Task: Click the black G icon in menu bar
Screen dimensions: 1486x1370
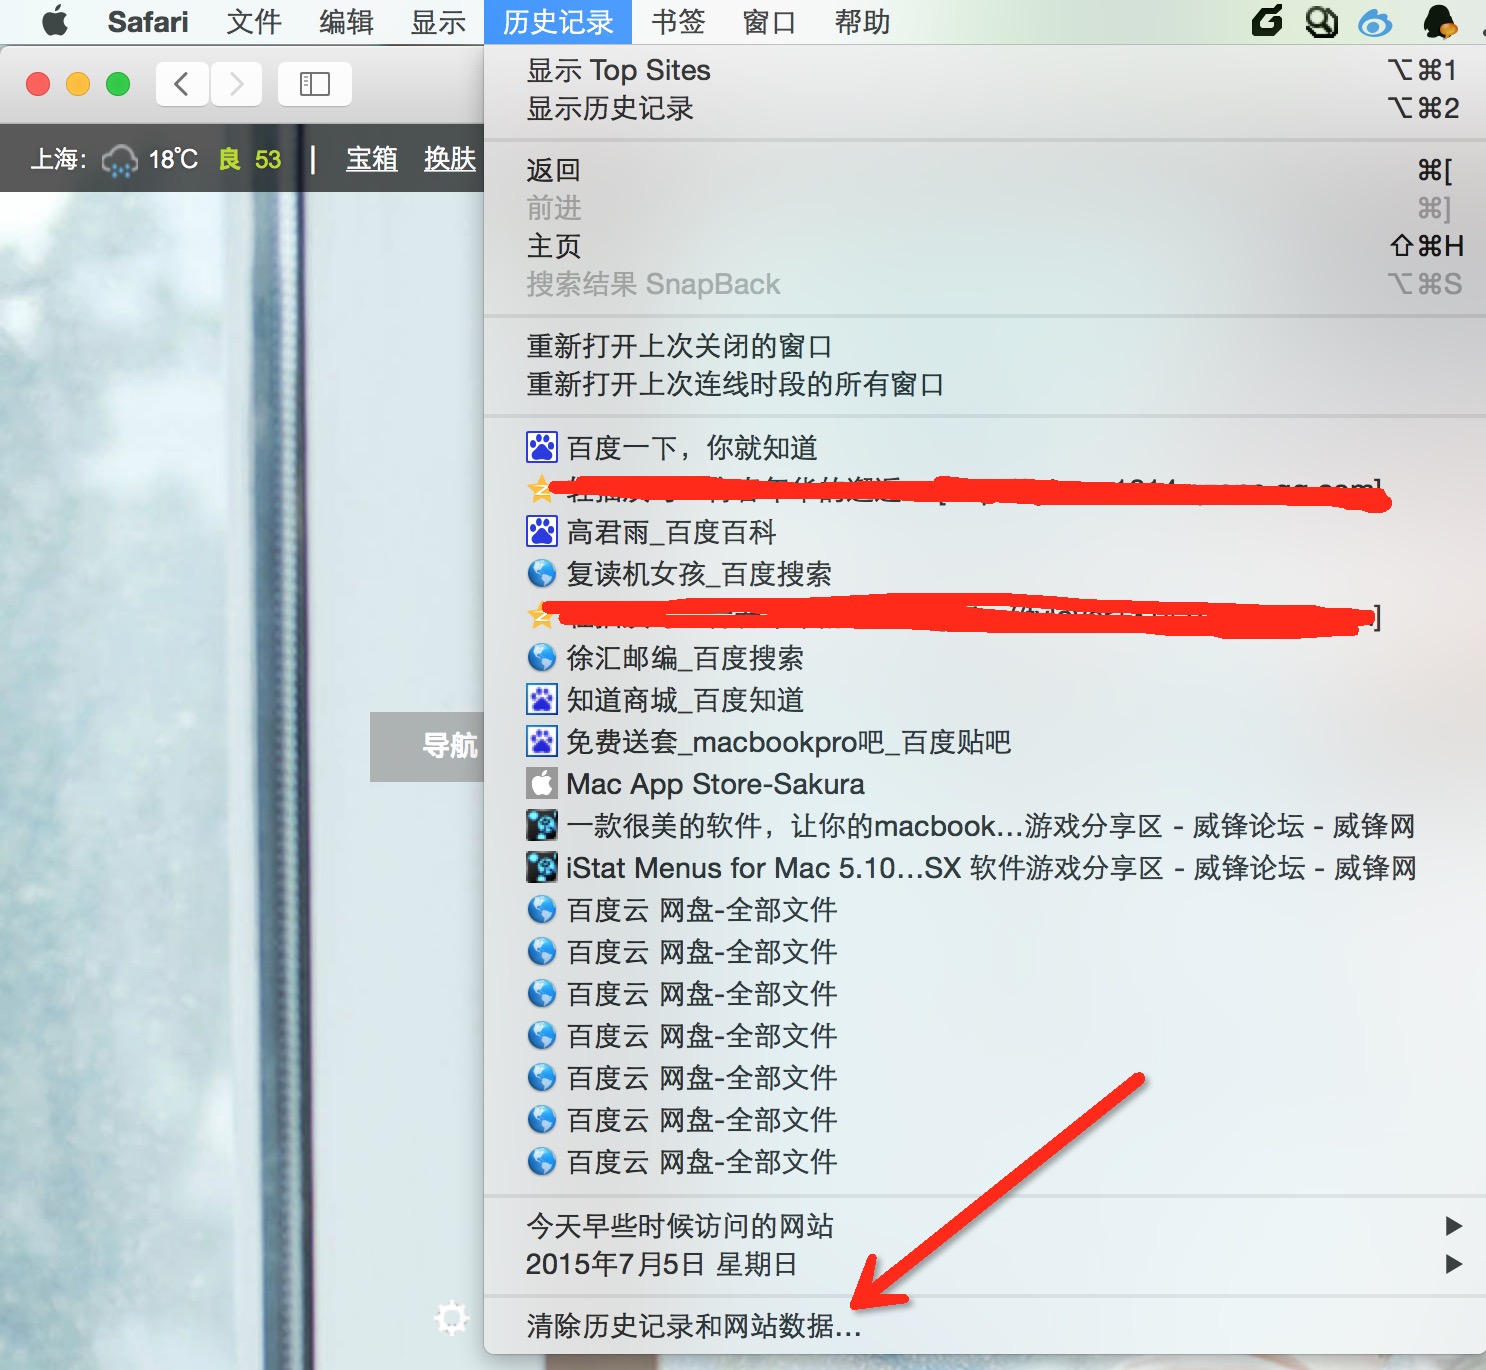Action: point(1267,21)
